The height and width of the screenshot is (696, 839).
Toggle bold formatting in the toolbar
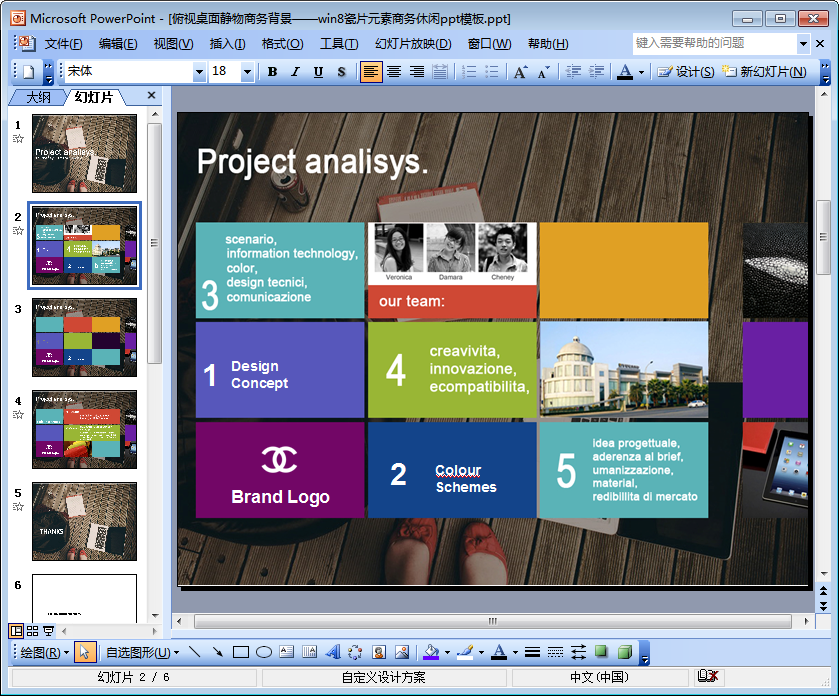point(272,72)
